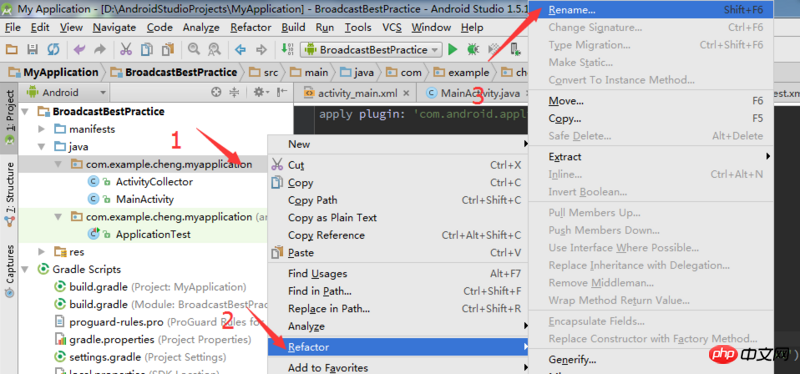
Task: Click Collapse All icon in Project panel
Action: [x=234, y=92]
